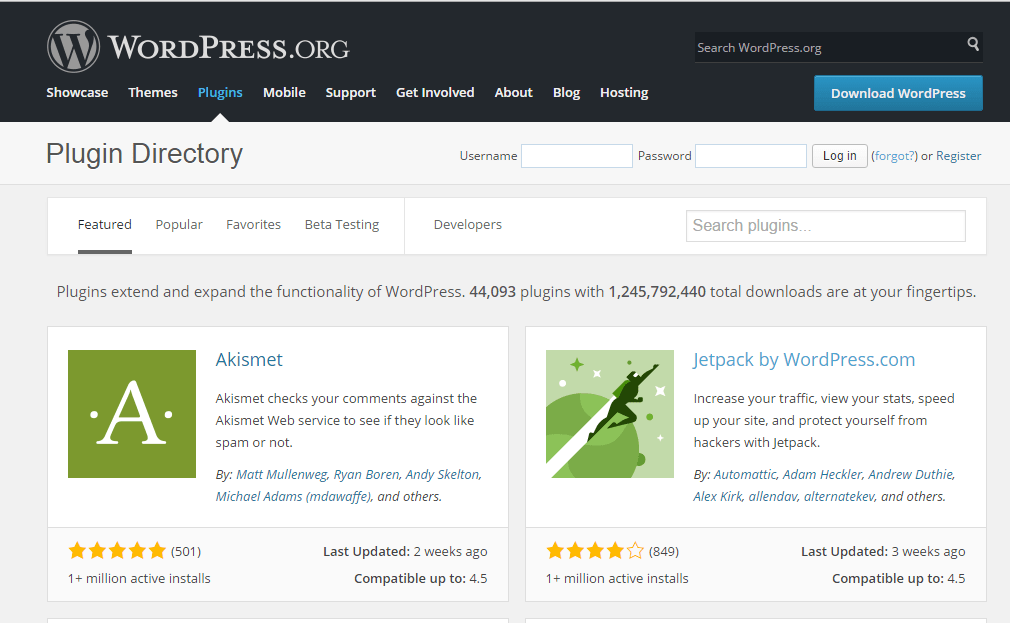Select the Featured tab
Viewport: 1010px width, 623px height.
pos(104,225)
